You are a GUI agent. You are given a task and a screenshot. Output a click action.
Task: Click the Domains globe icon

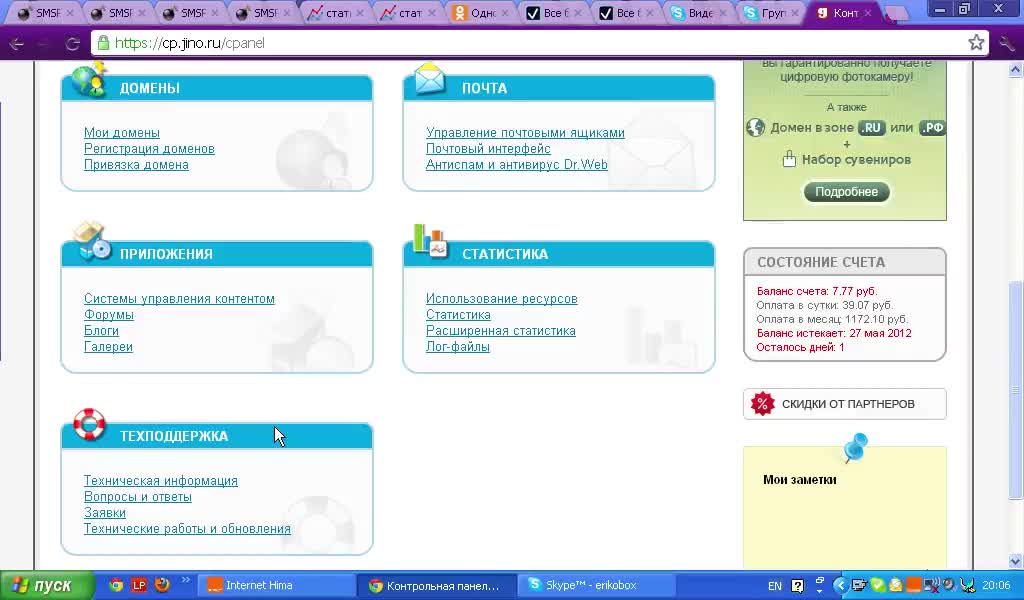tap(90, 80)
